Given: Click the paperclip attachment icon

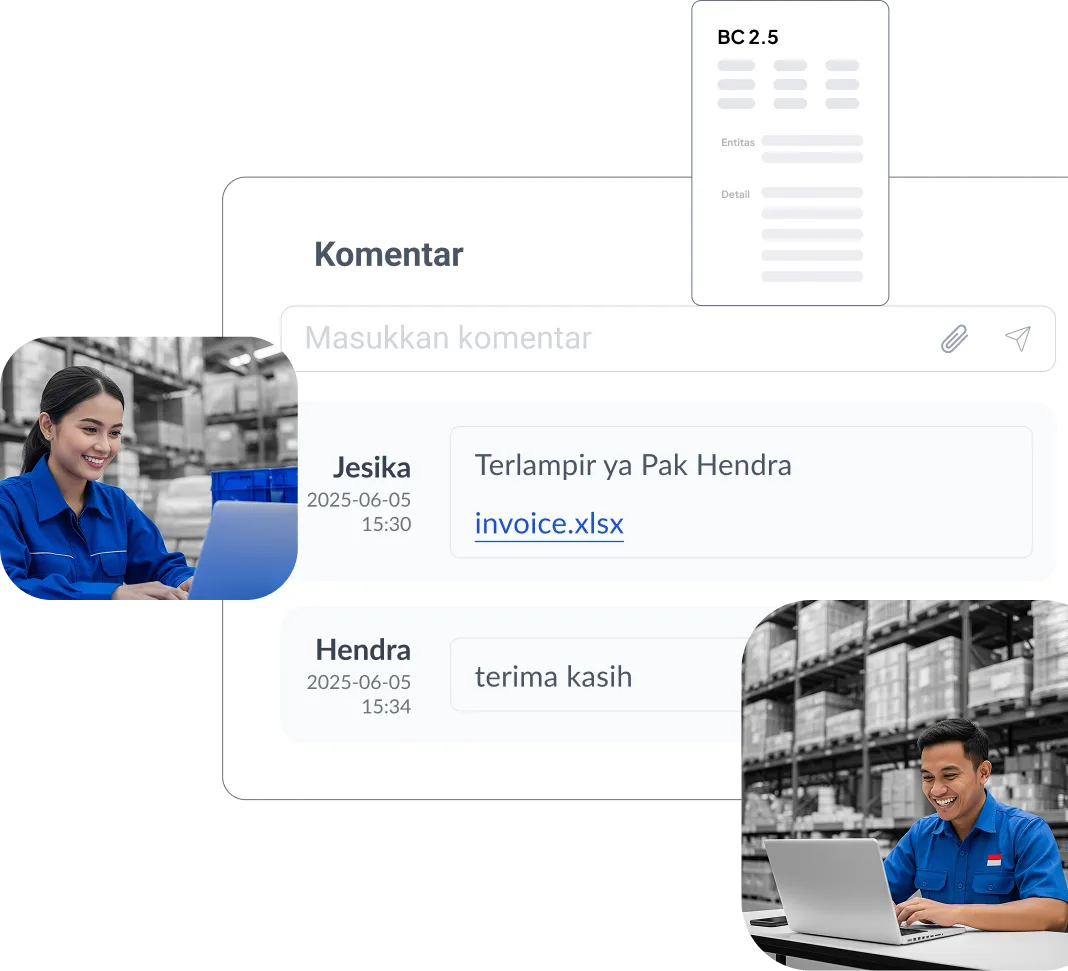Looking at the screenshot, I should [x=954, y=338].
